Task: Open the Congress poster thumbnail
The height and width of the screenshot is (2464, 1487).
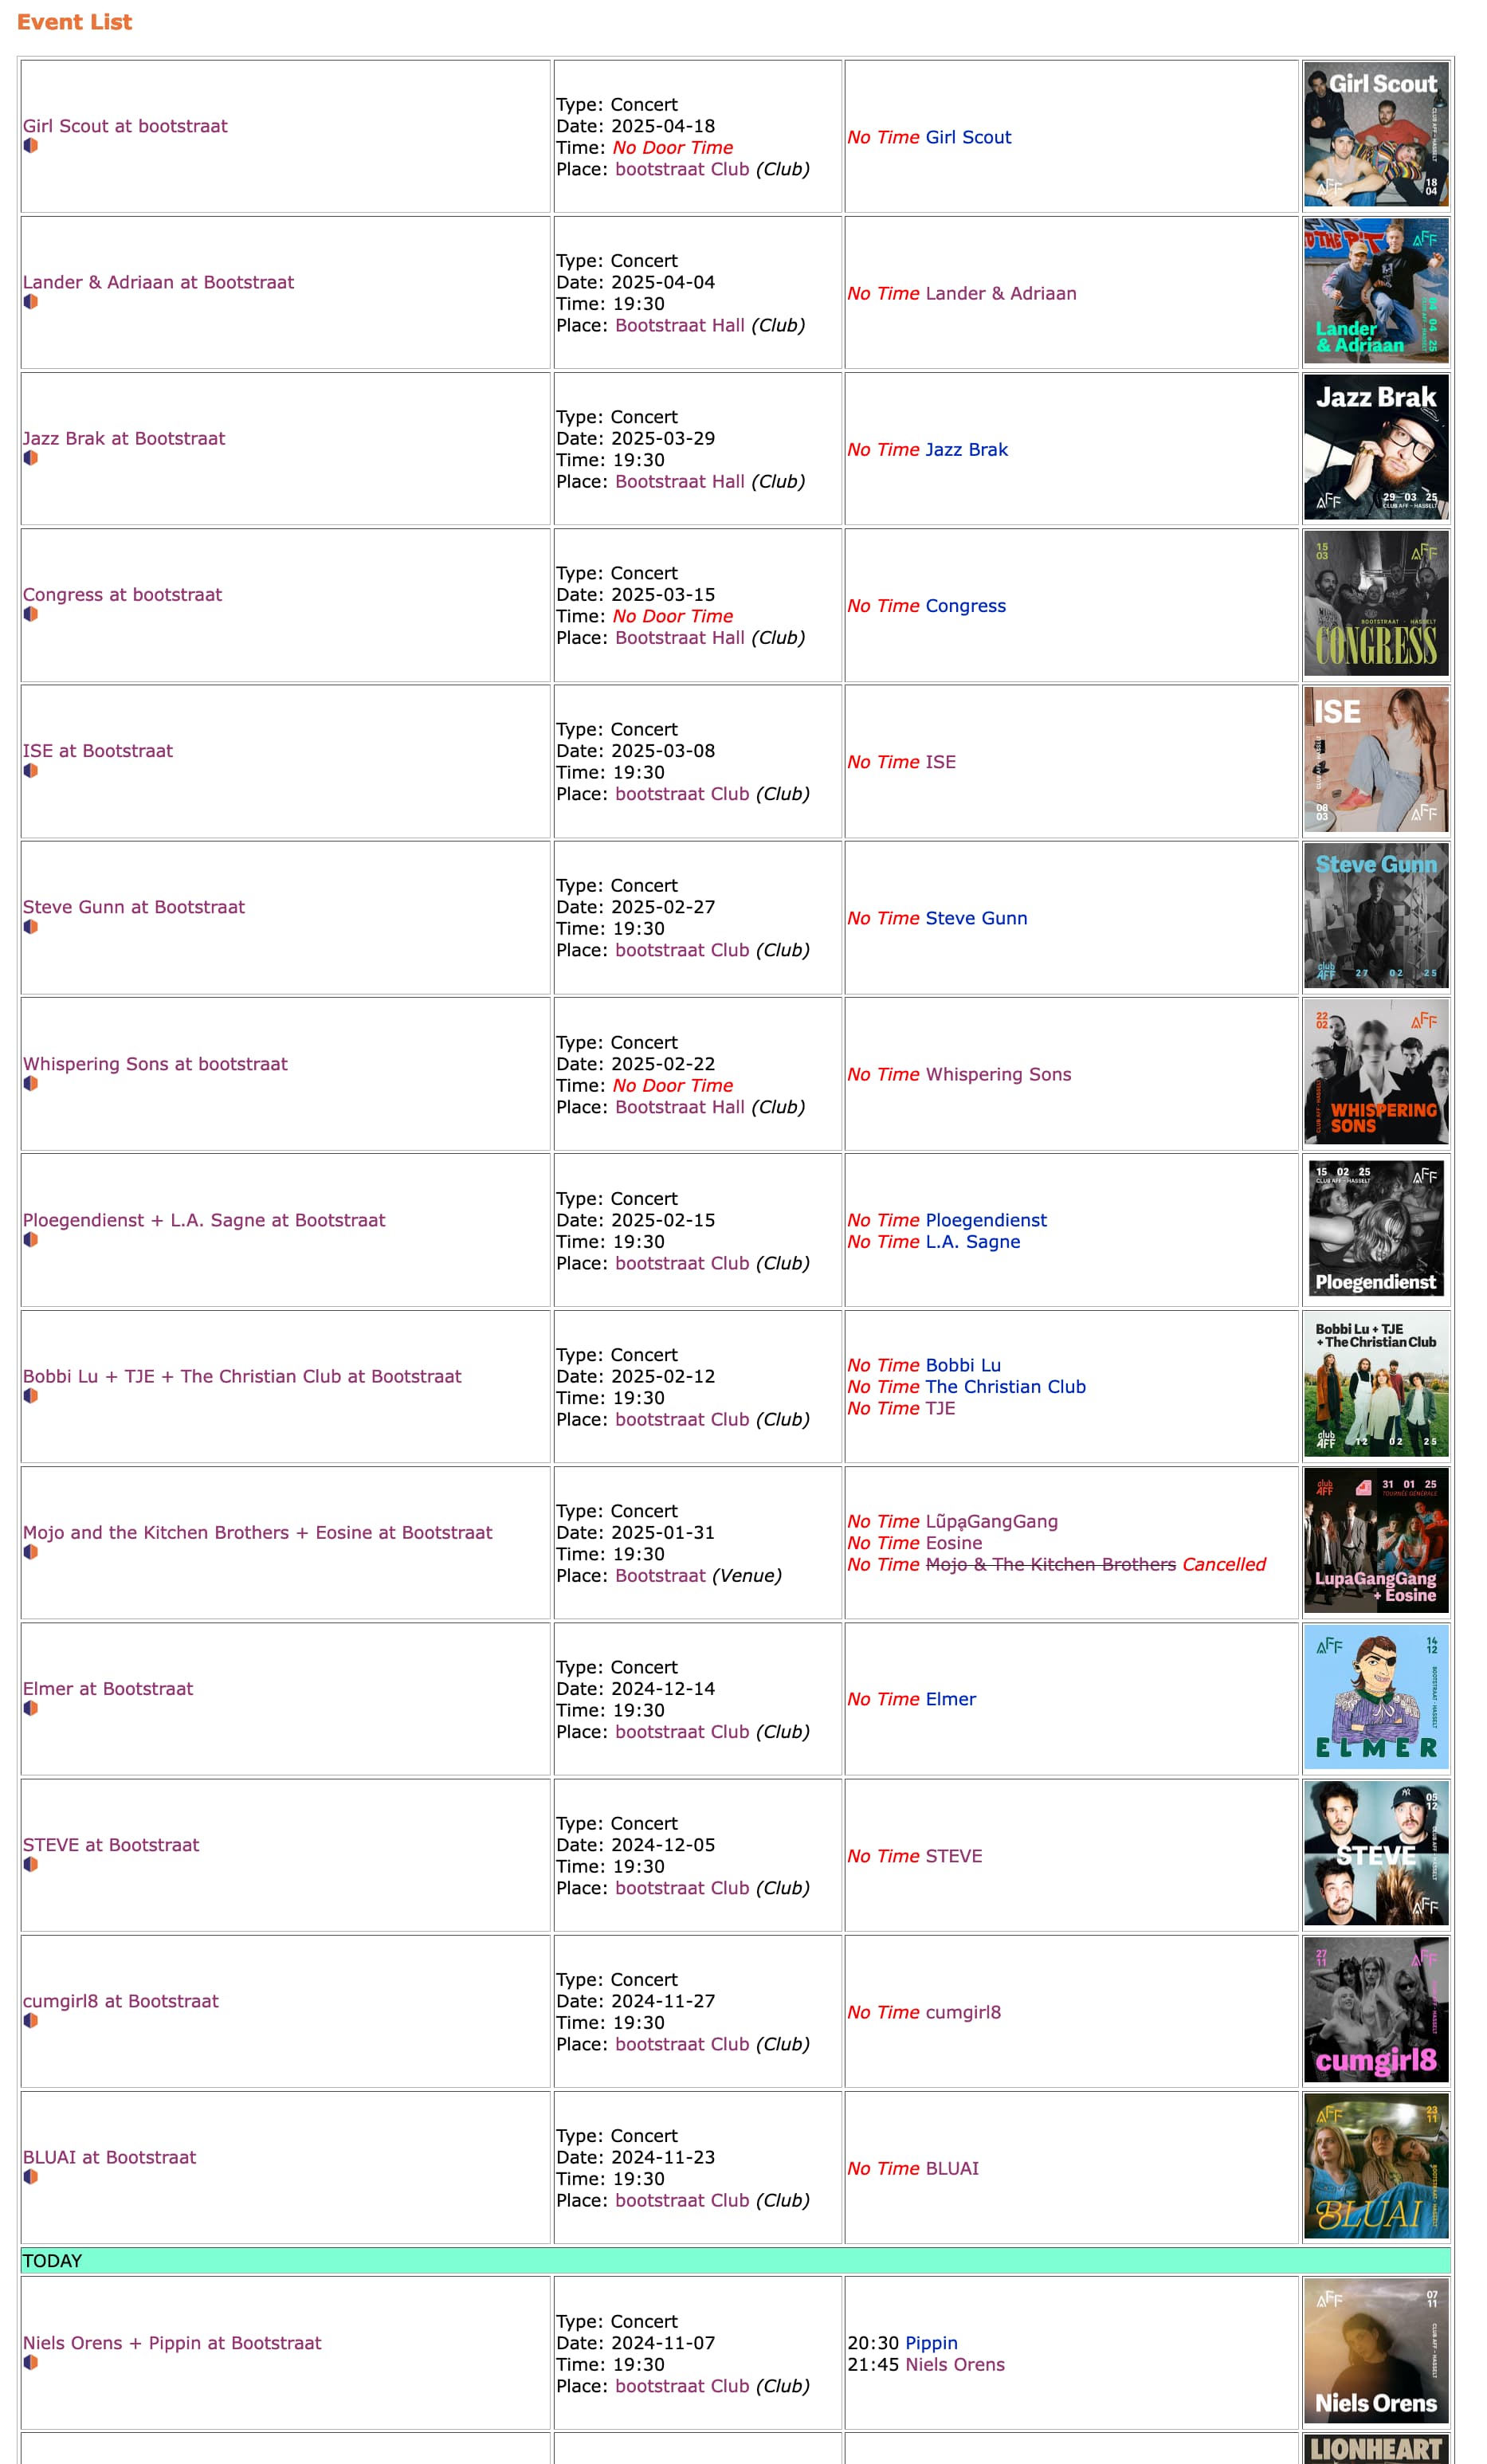Action: click(1376, 604)
